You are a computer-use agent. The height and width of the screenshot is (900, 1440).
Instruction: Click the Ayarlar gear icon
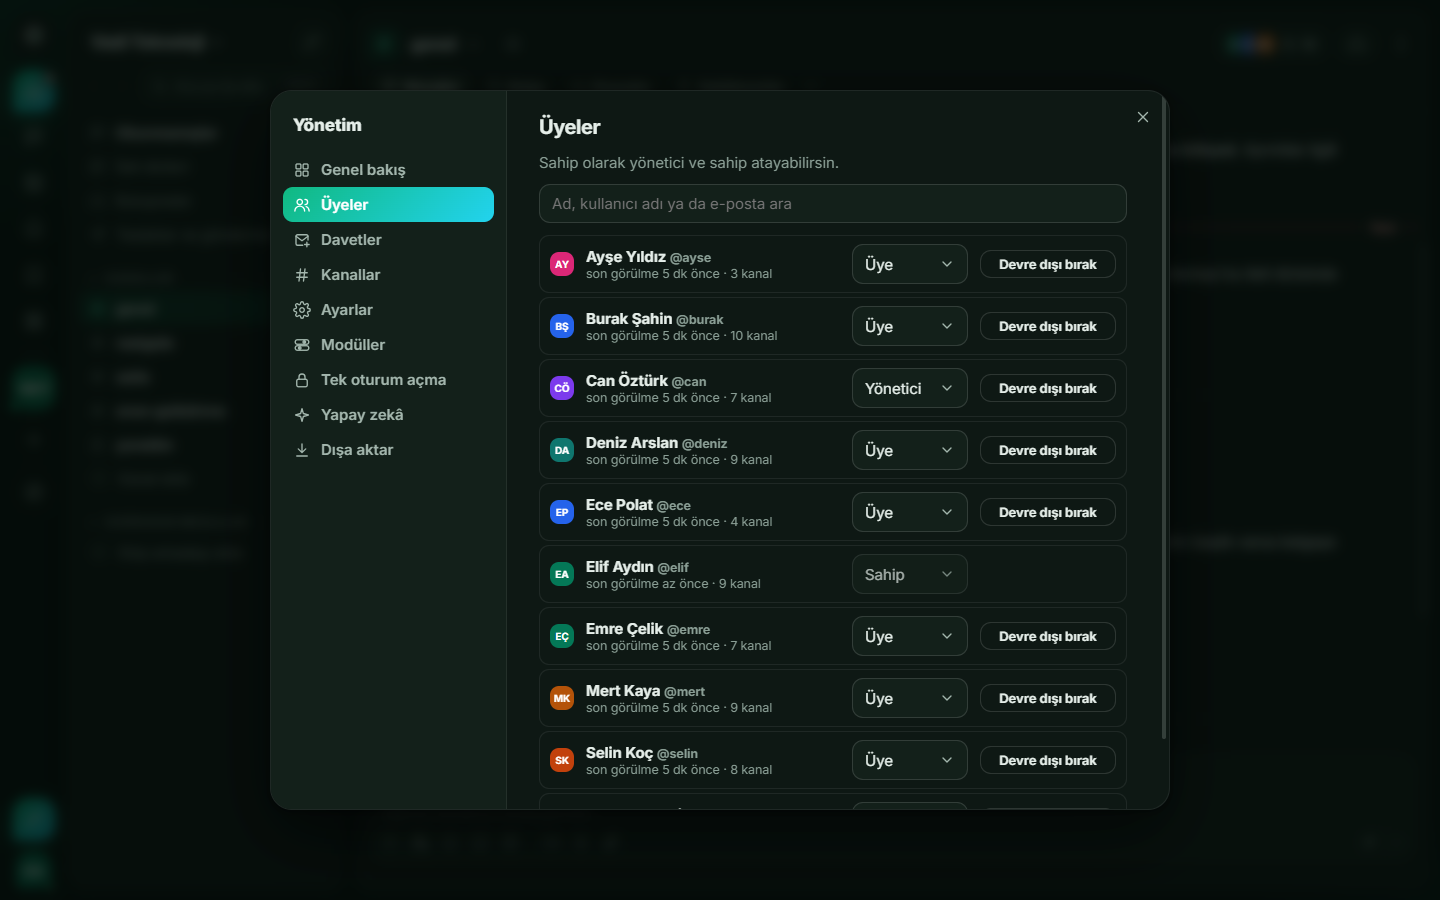pyautogui.click(x=302, y=310)
